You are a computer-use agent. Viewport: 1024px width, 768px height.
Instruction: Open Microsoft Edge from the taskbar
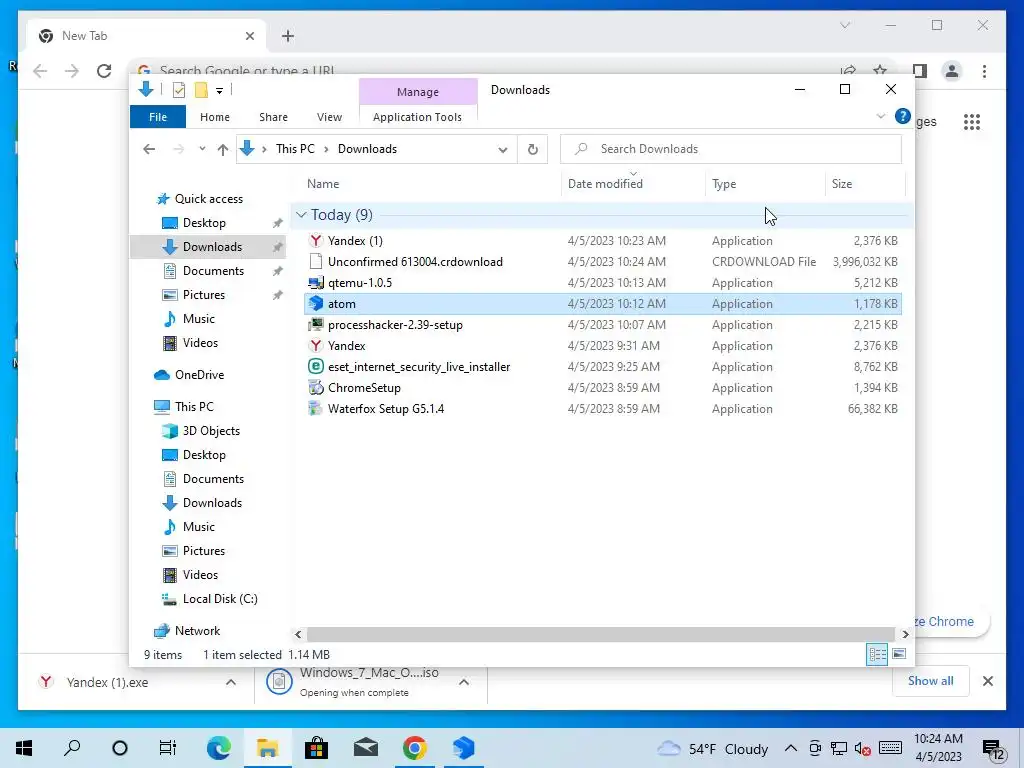(218, 748)
